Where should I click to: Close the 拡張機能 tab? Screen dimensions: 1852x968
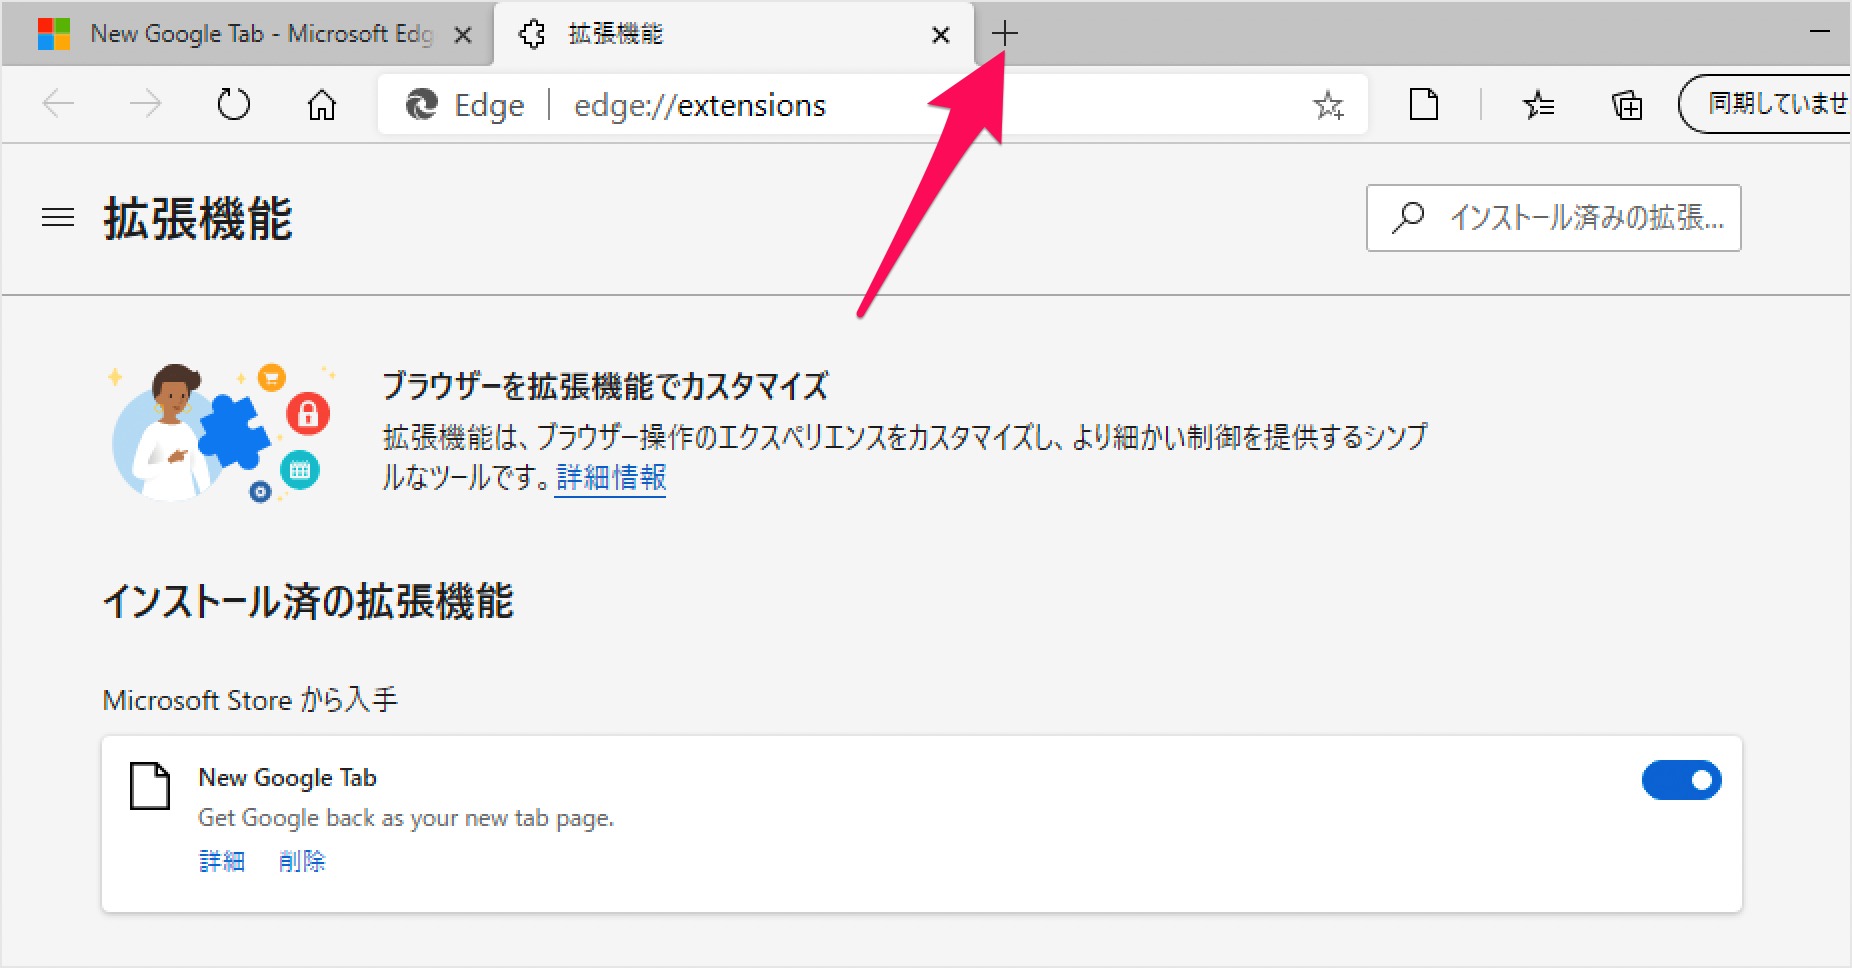click(940, 35)
